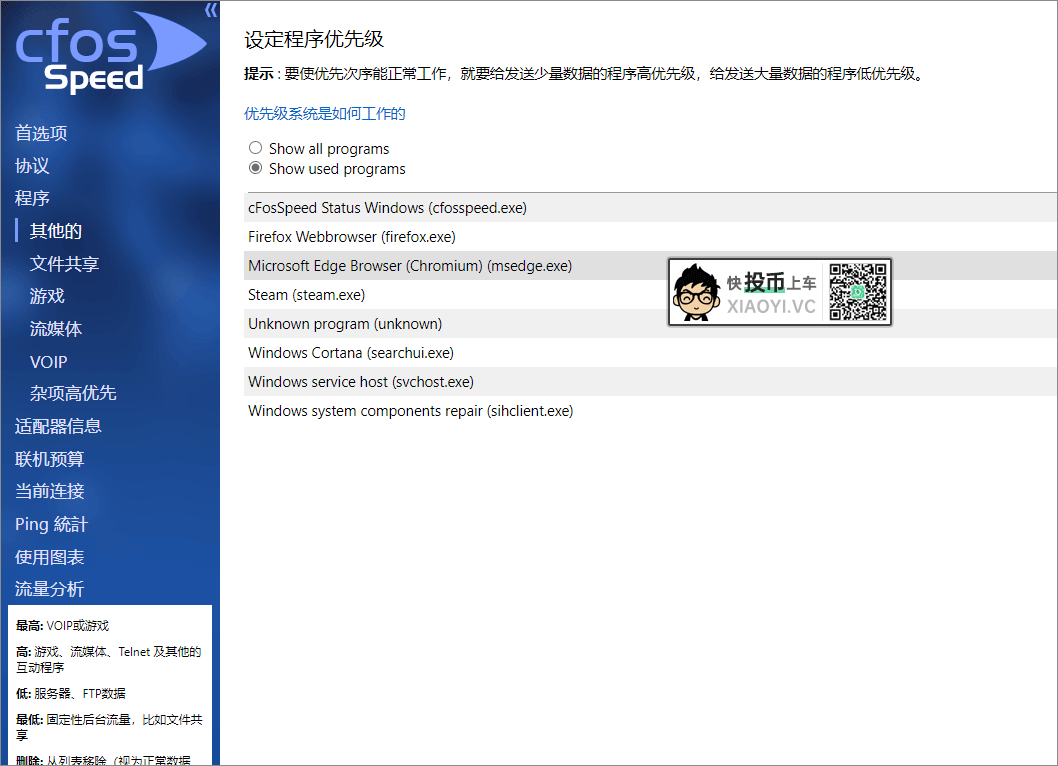This screenshot has width=1058, height=766.
Task: Select the VOIP submenu item
Action: coord(49,362)
